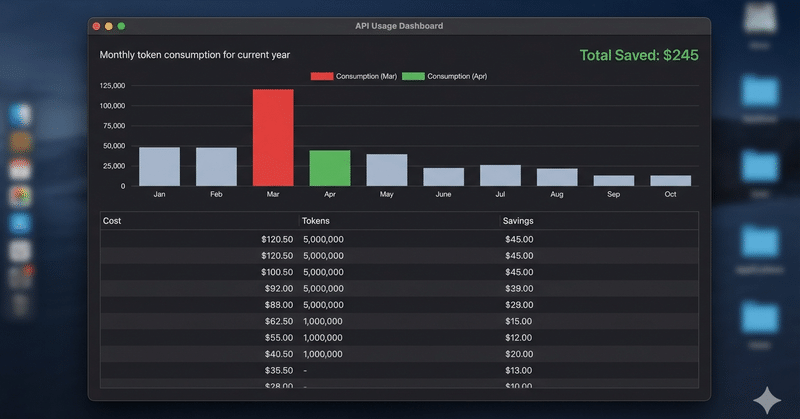Image resolution: width=800 pixels, height=419 pixels.
Task: Click the green maximize window button
Action: point(121,26)
